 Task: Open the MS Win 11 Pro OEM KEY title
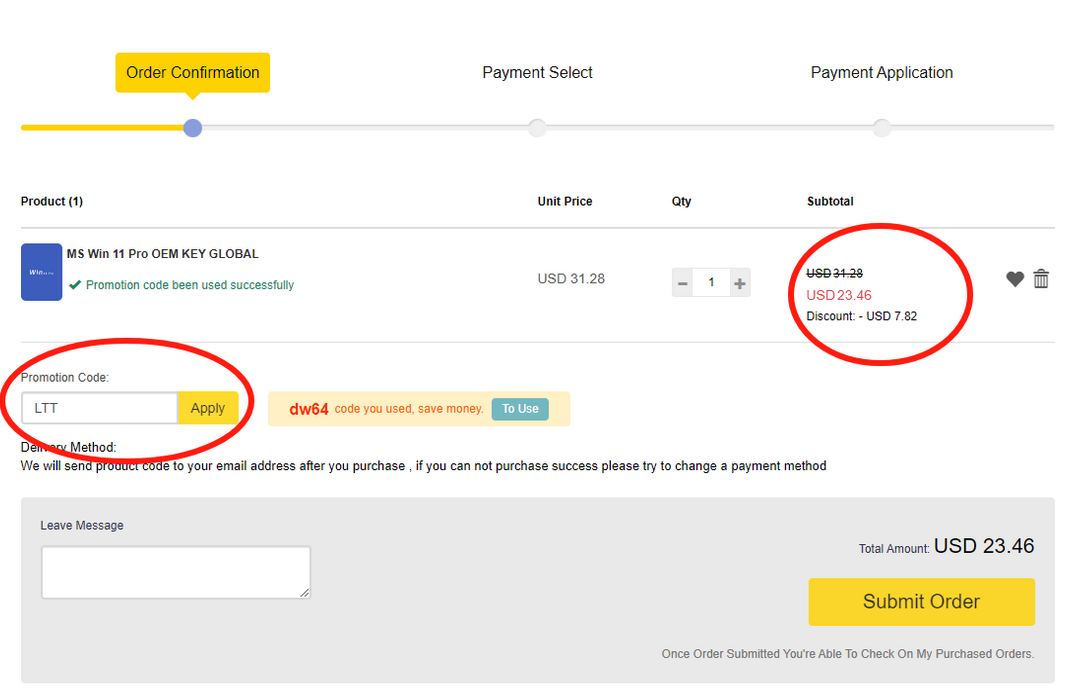coord(162,254)
